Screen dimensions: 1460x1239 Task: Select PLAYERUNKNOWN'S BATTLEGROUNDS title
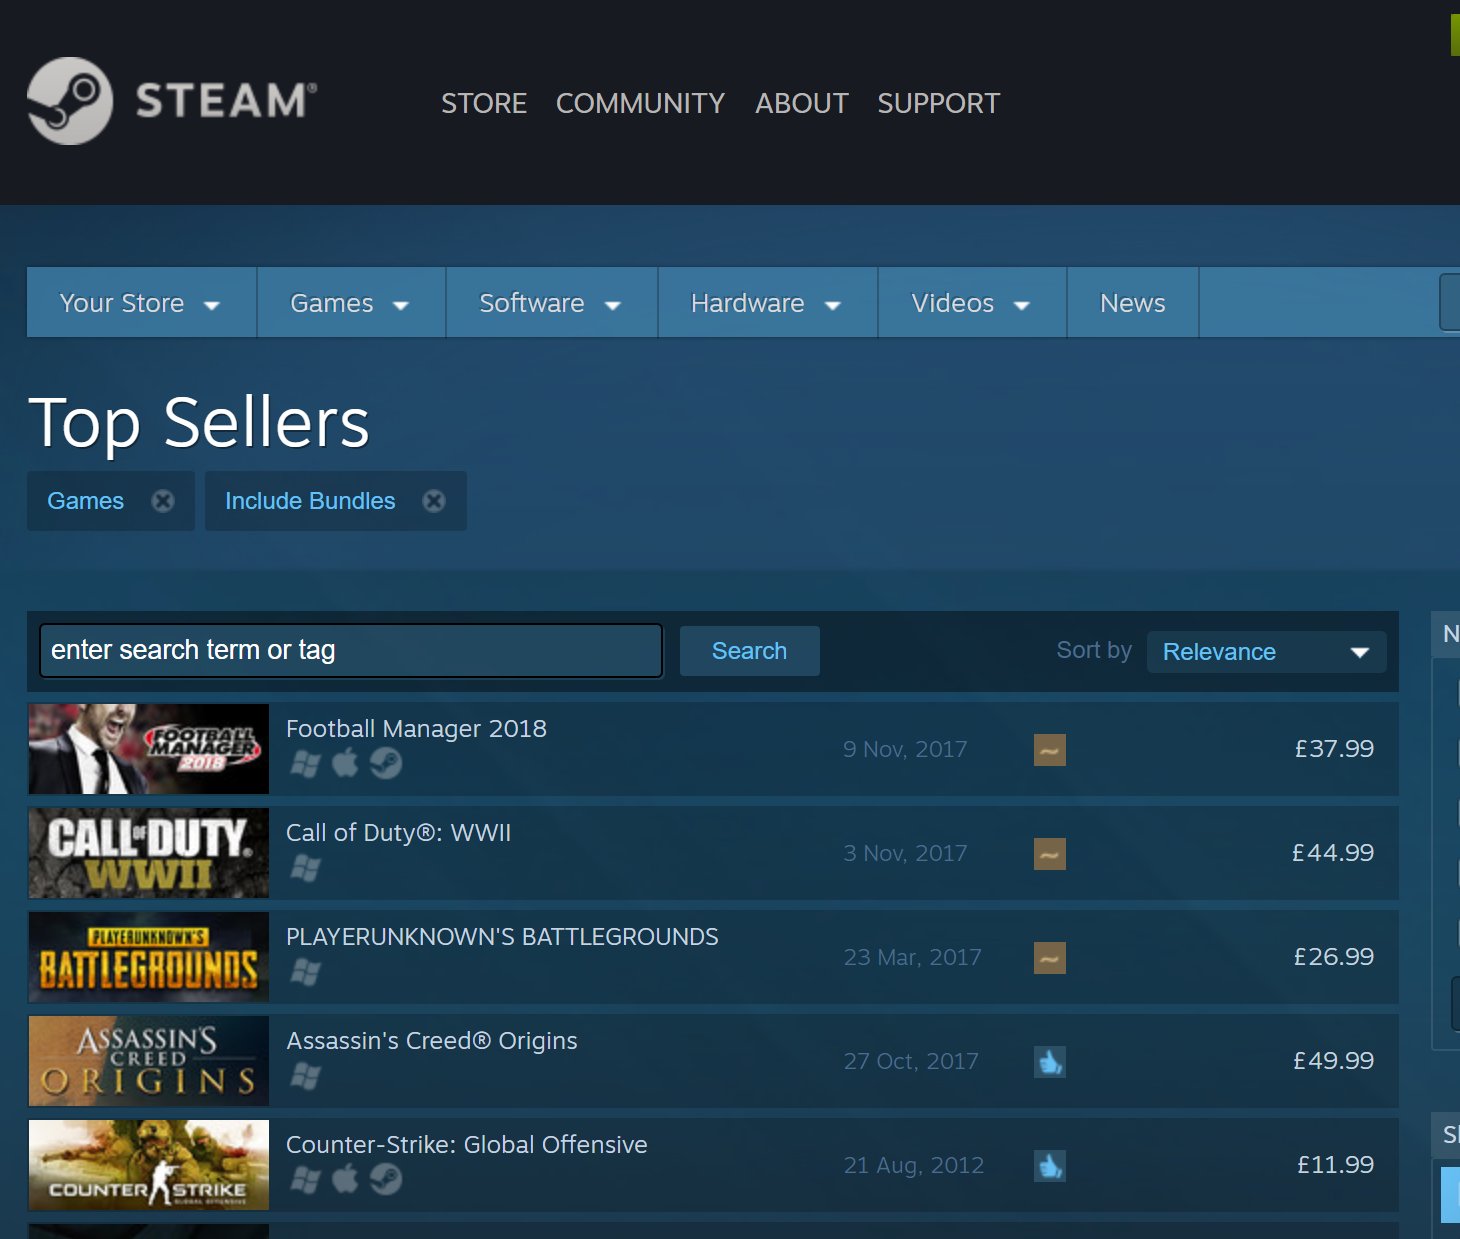click(x=502, y=937)
